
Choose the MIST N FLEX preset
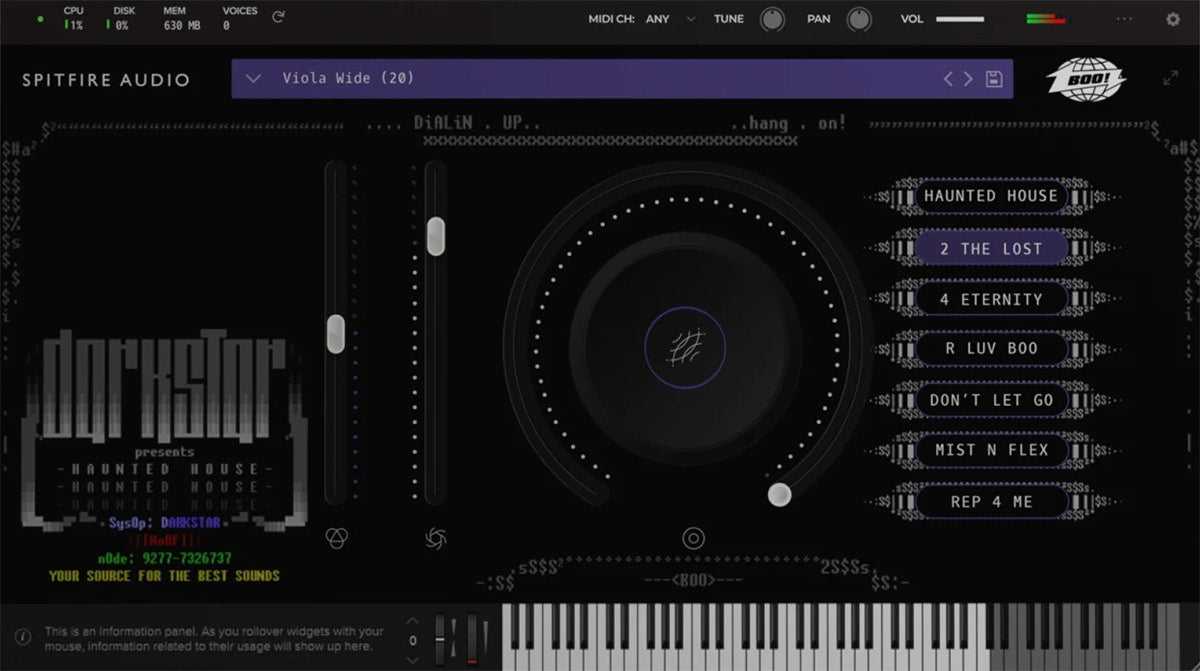point(990,450)
